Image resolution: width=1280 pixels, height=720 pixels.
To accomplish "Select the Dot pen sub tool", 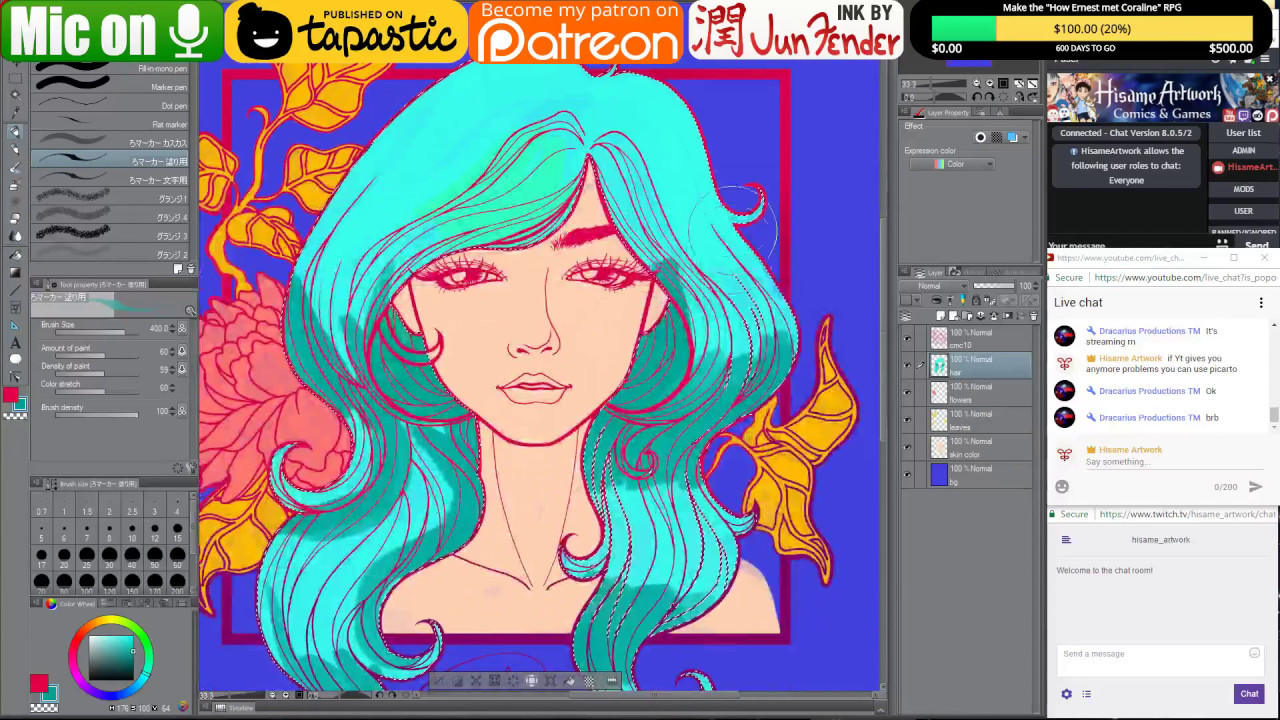I will pyautogui.click(x=113, y=105).
